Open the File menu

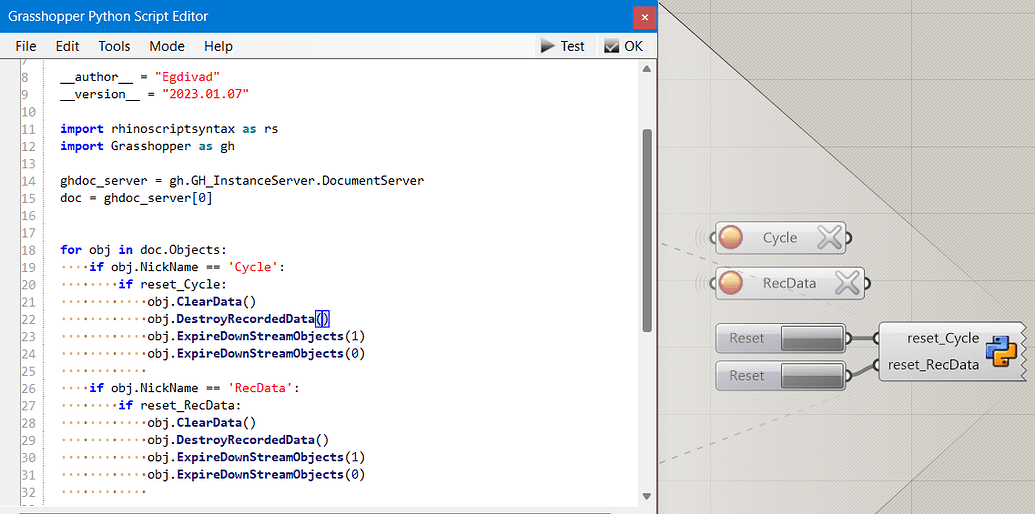point(26,46)
